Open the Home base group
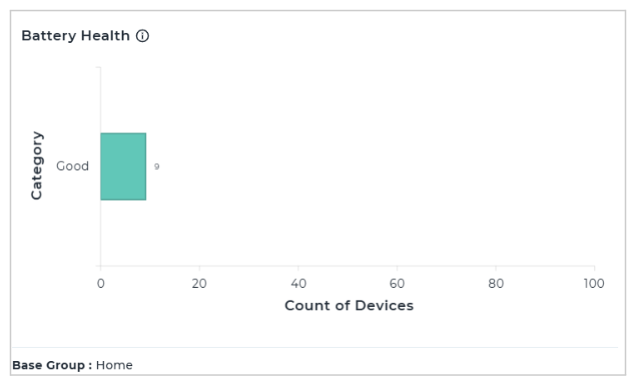Screen dimensions: 637x382 [114, 365]
